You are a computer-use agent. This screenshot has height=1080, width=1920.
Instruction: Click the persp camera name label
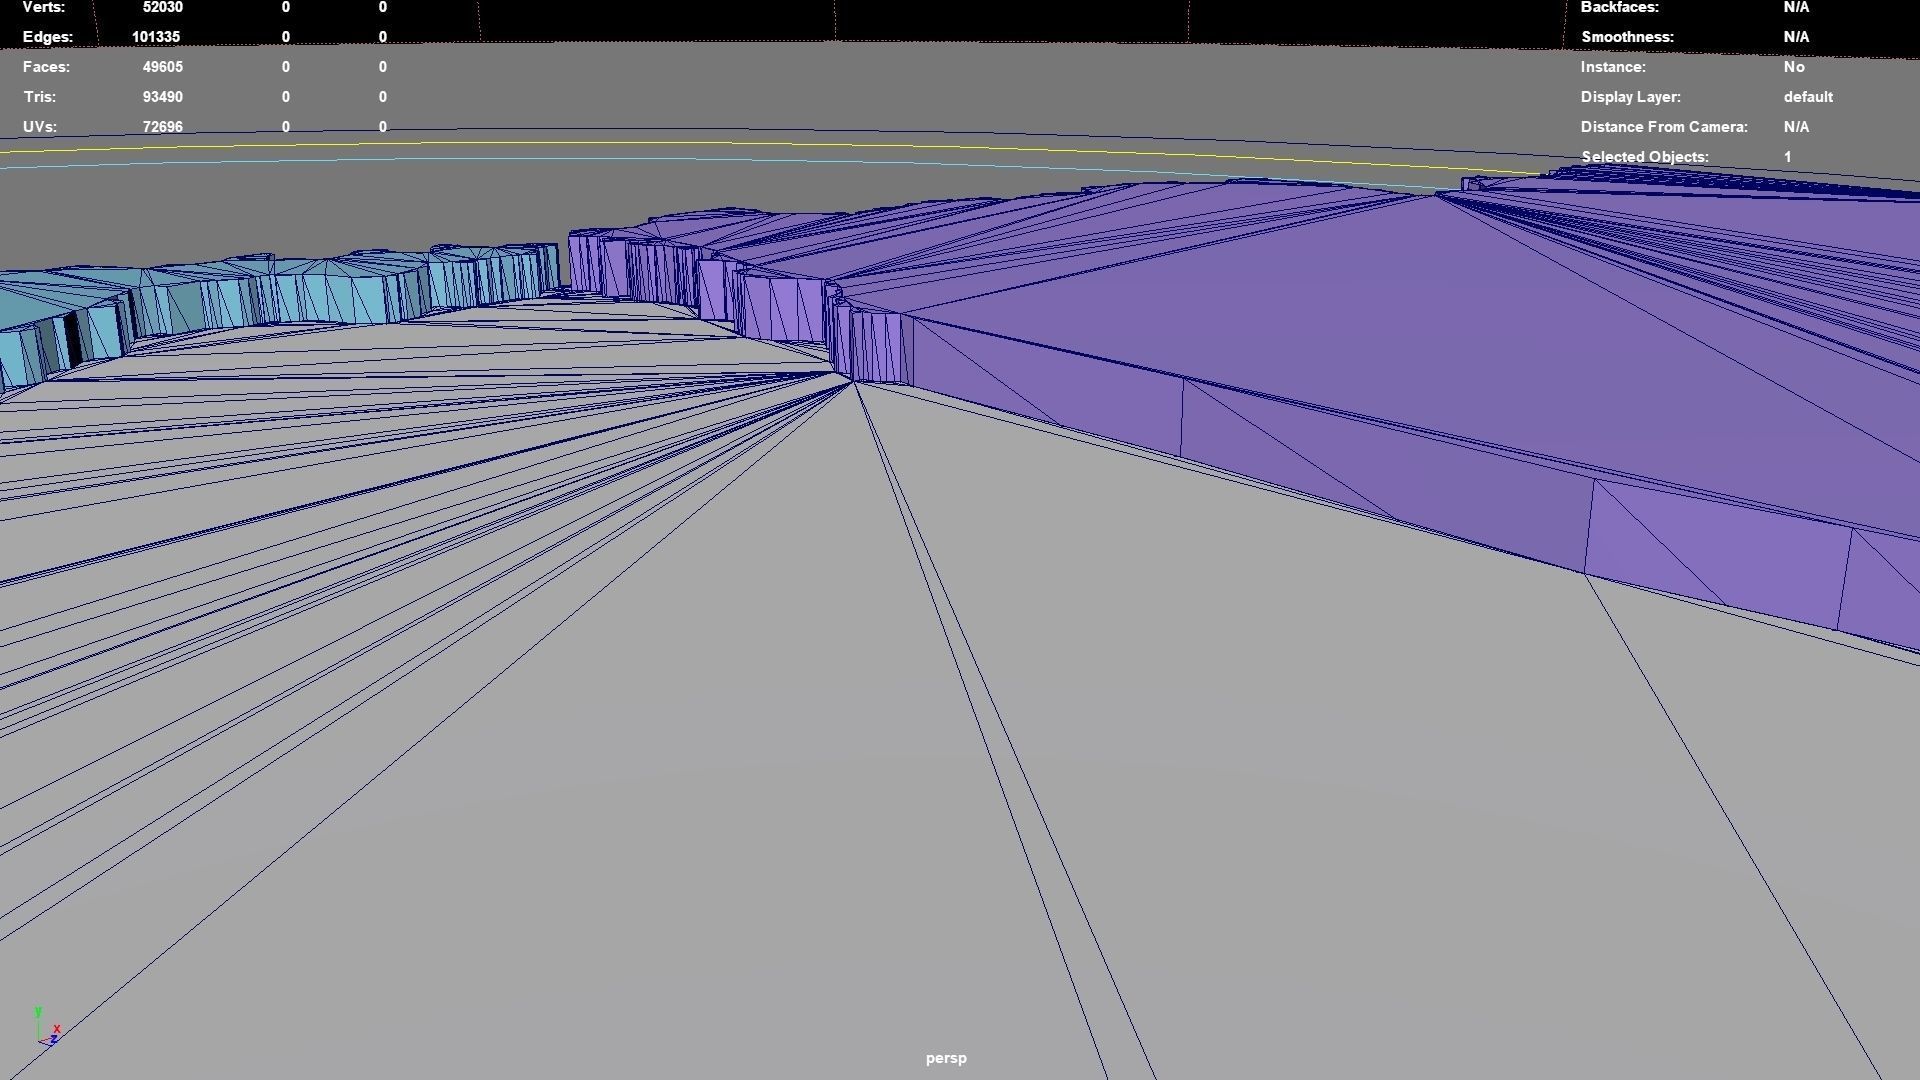click(x=945, y=1058)
